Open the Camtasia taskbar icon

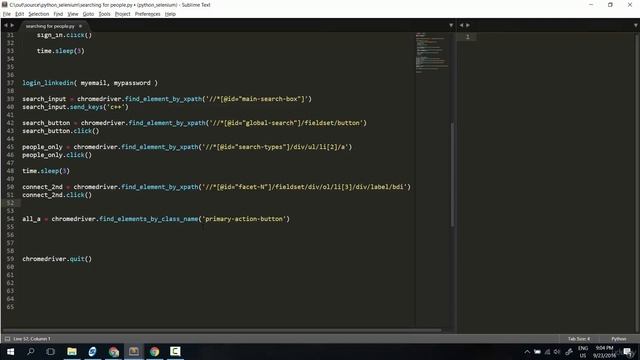pyautogui.click(x=176, y=351)
